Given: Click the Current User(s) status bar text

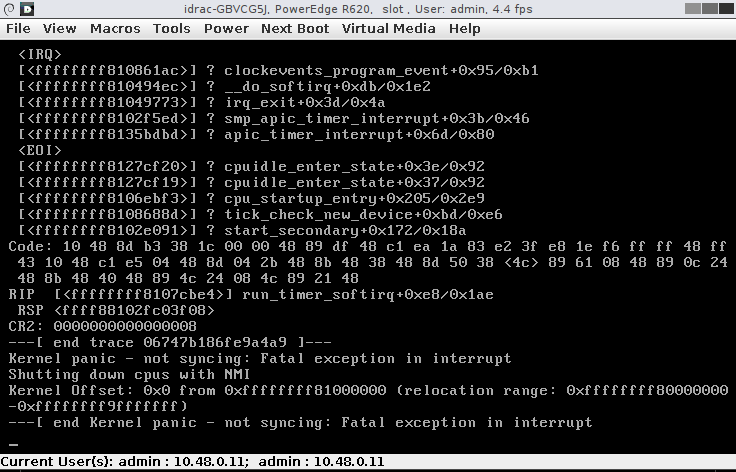Looking at the screenshot, I should click(192, 462).
